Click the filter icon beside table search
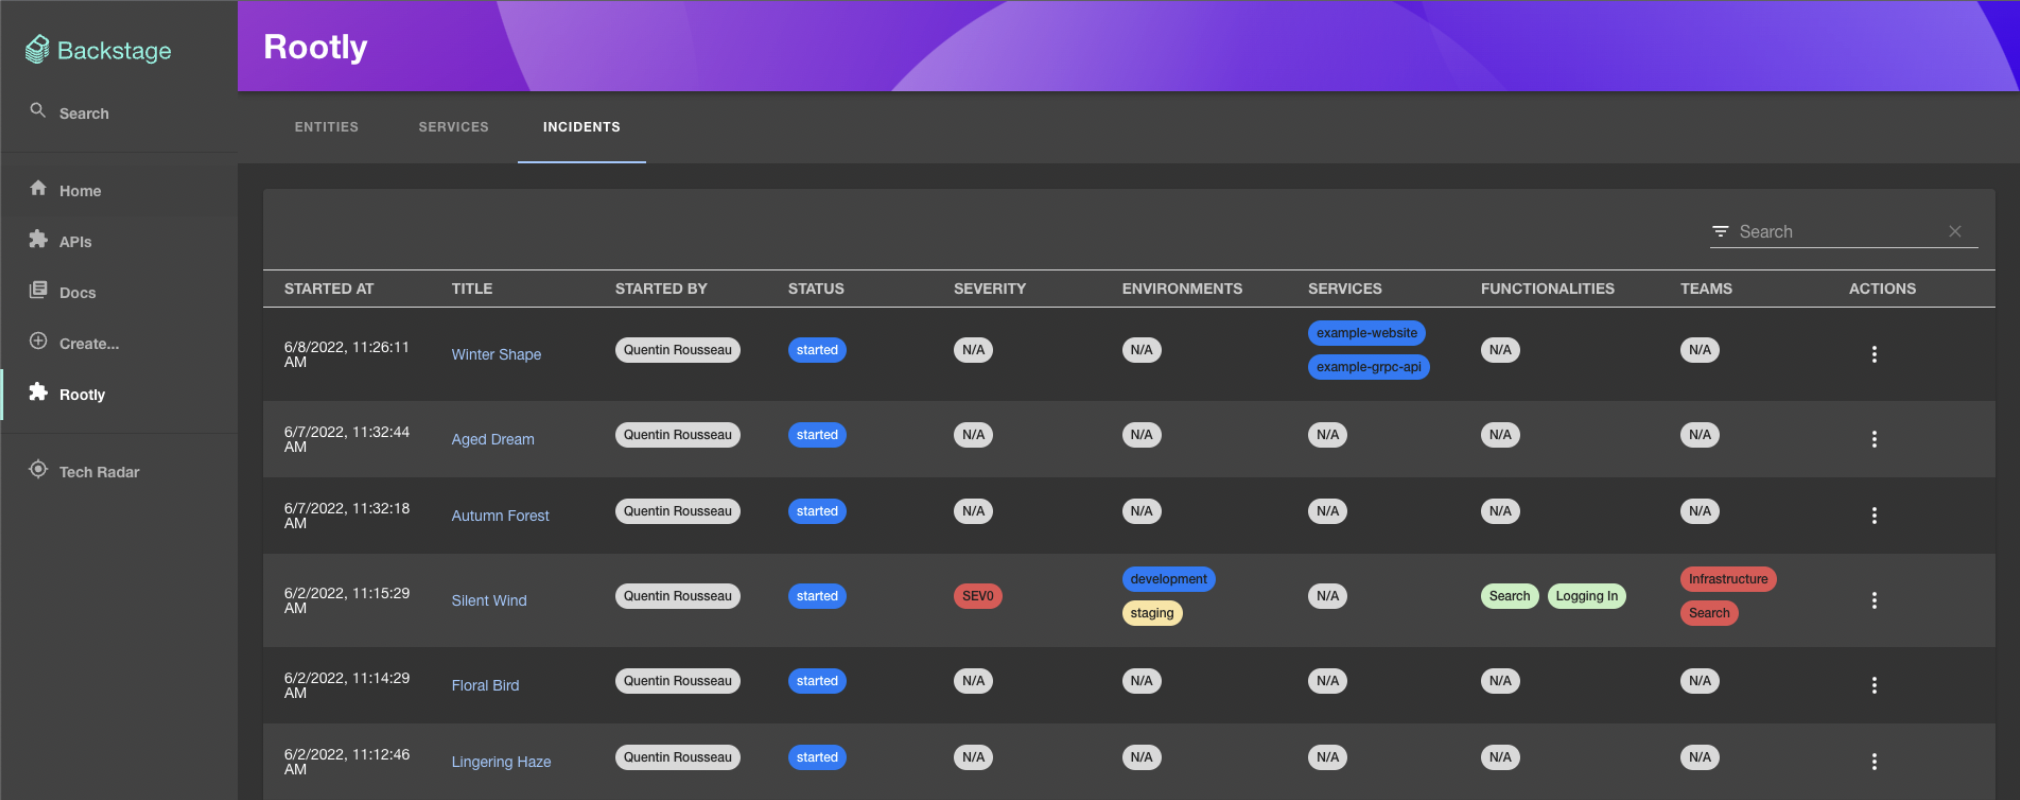The image size is (2020, 800). [x=1720, y=231]
